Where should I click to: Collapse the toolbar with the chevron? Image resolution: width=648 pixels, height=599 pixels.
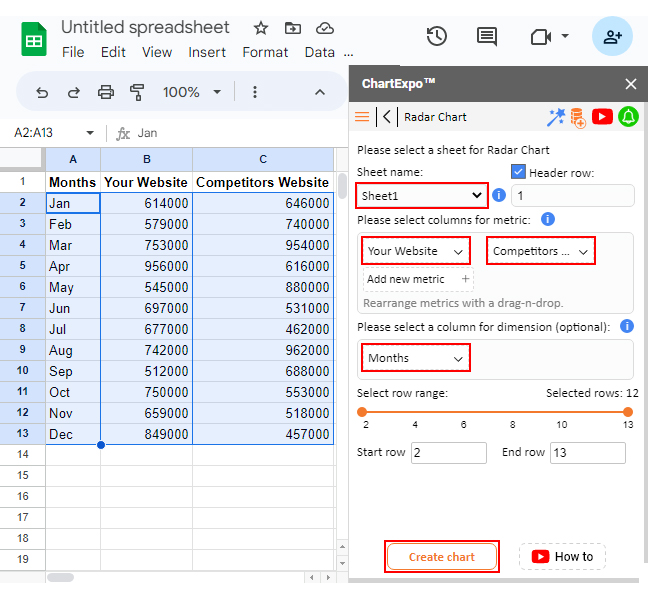pyautogui.click(x=320, y=92)
